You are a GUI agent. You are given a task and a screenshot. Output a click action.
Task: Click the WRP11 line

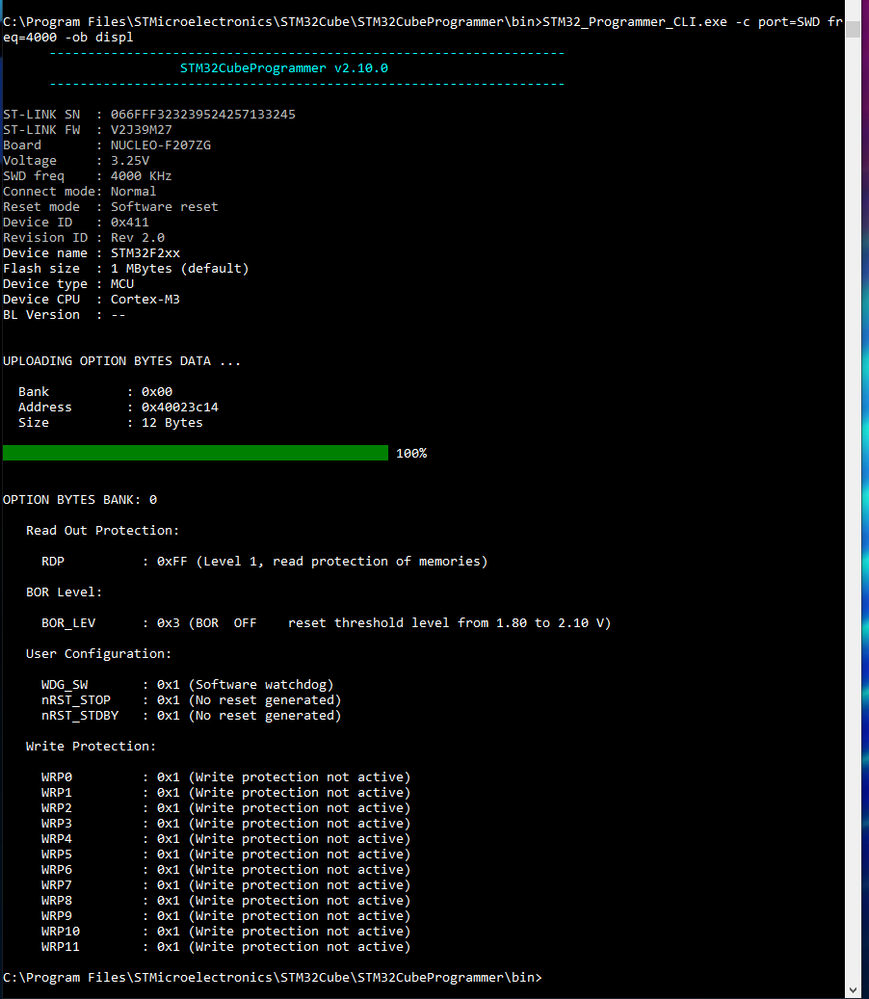226,947
